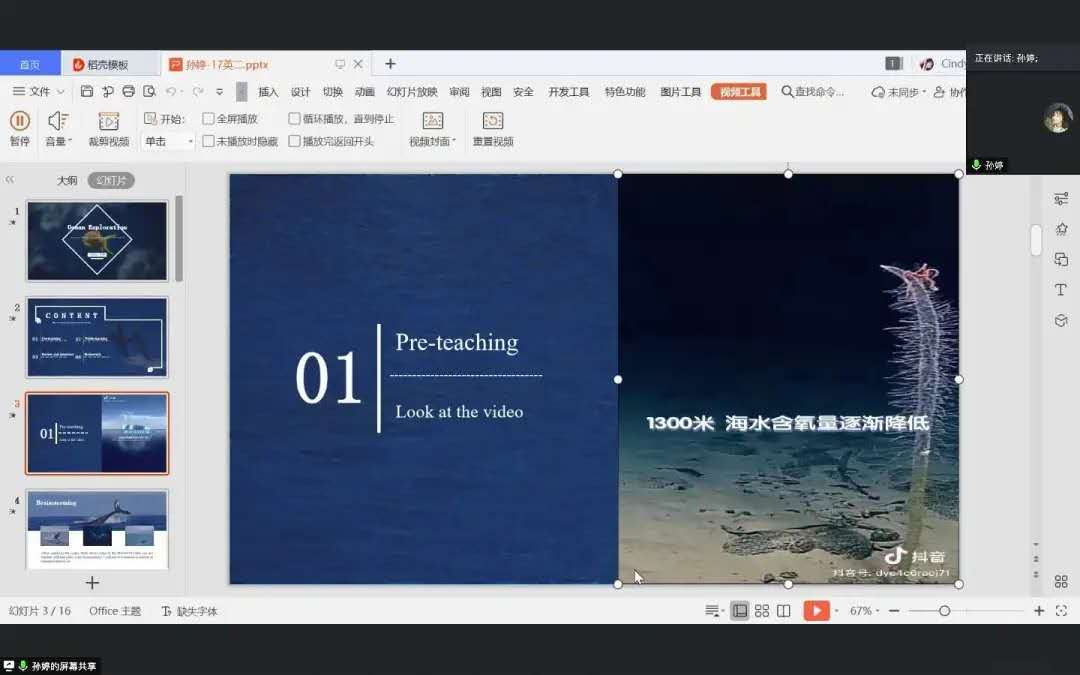Click the 大纲 outline panel button
This screenshot has width=1080, height=675.
coord(67,181)
